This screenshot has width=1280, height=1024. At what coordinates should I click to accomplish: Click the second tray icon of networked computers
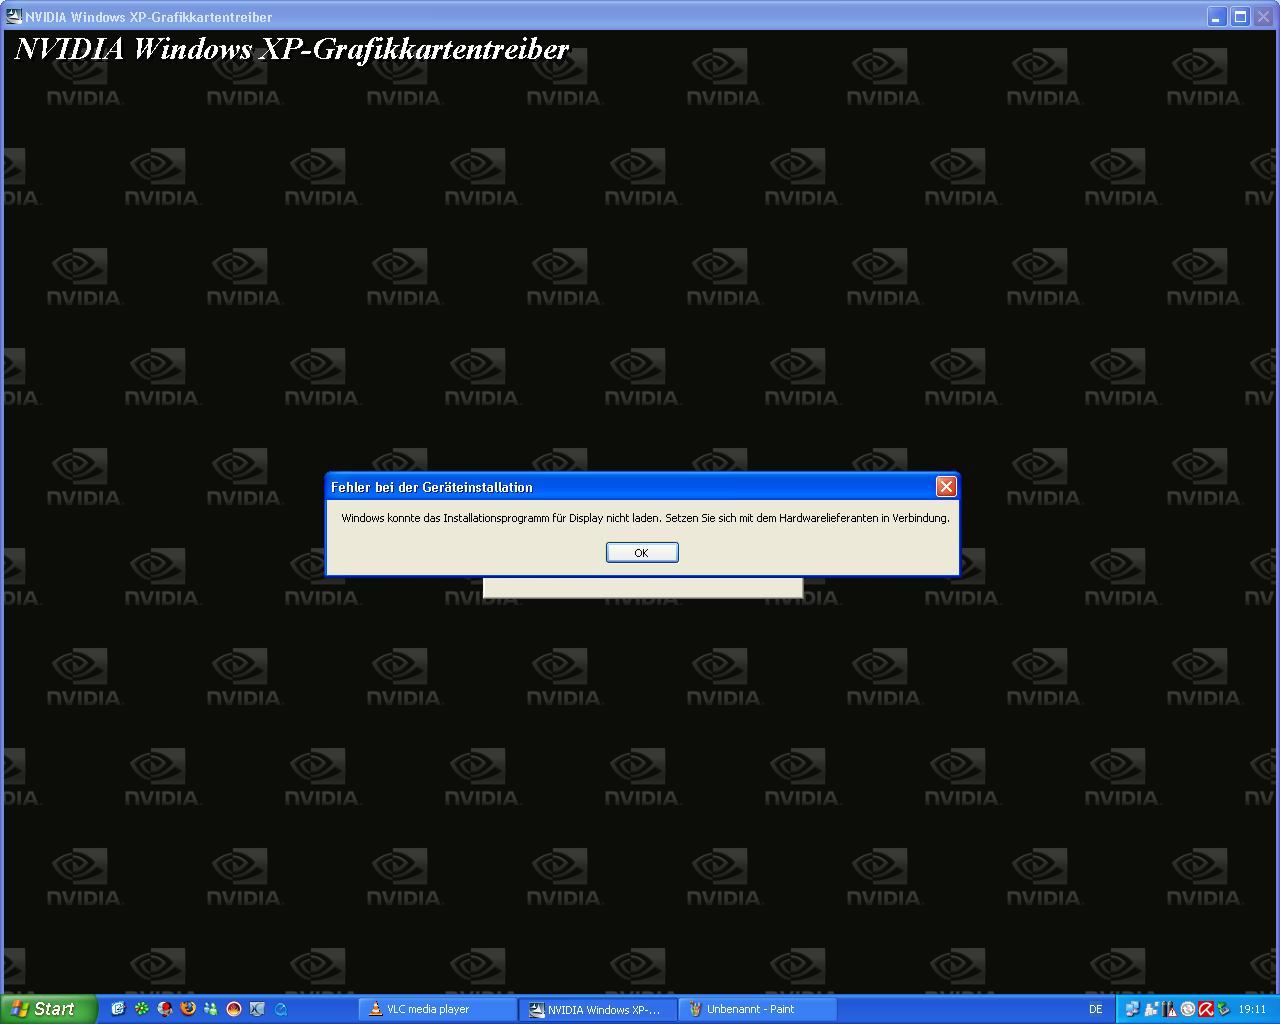[x=1151, y=1009]
